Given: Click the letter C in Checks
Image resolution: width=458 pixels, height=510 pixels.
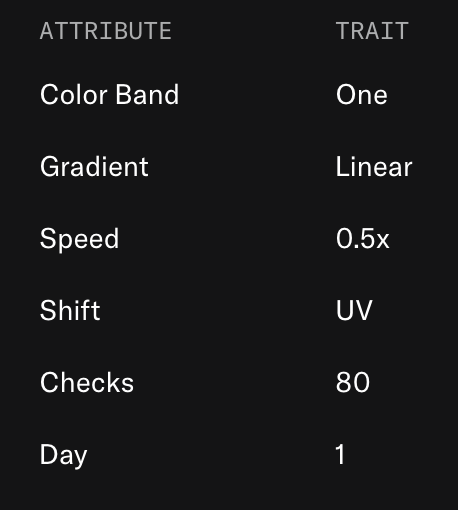Looking at the screenshot, I should pos(50,382).
